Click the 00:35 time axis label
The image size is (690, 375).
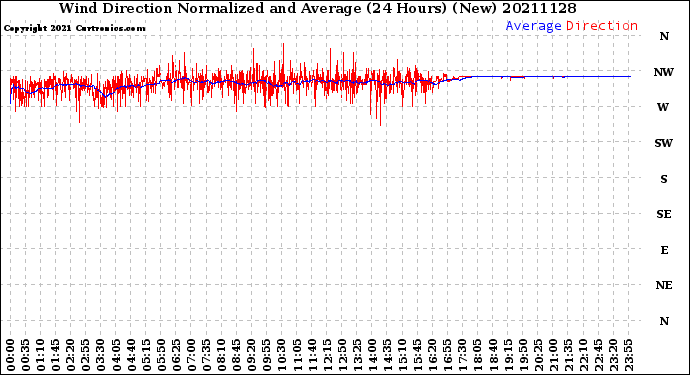pyautogui.click(x=26, y=356)
